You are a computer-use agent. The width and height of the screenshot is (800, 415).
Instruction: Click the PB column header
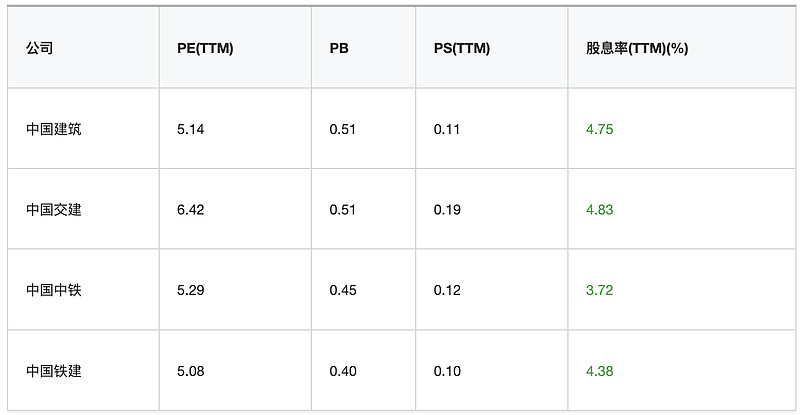point(339,48)
